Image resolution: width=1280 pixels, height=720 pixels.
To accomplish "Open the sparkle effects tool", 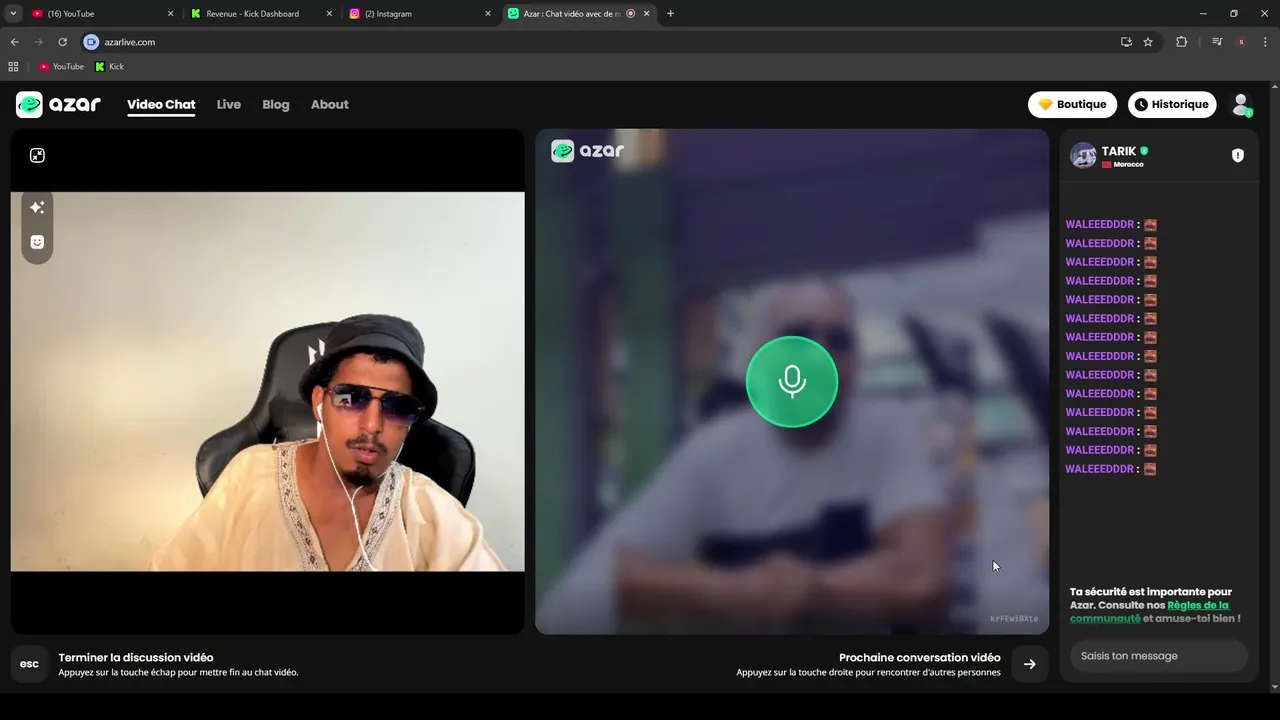I will click(37, 207).
